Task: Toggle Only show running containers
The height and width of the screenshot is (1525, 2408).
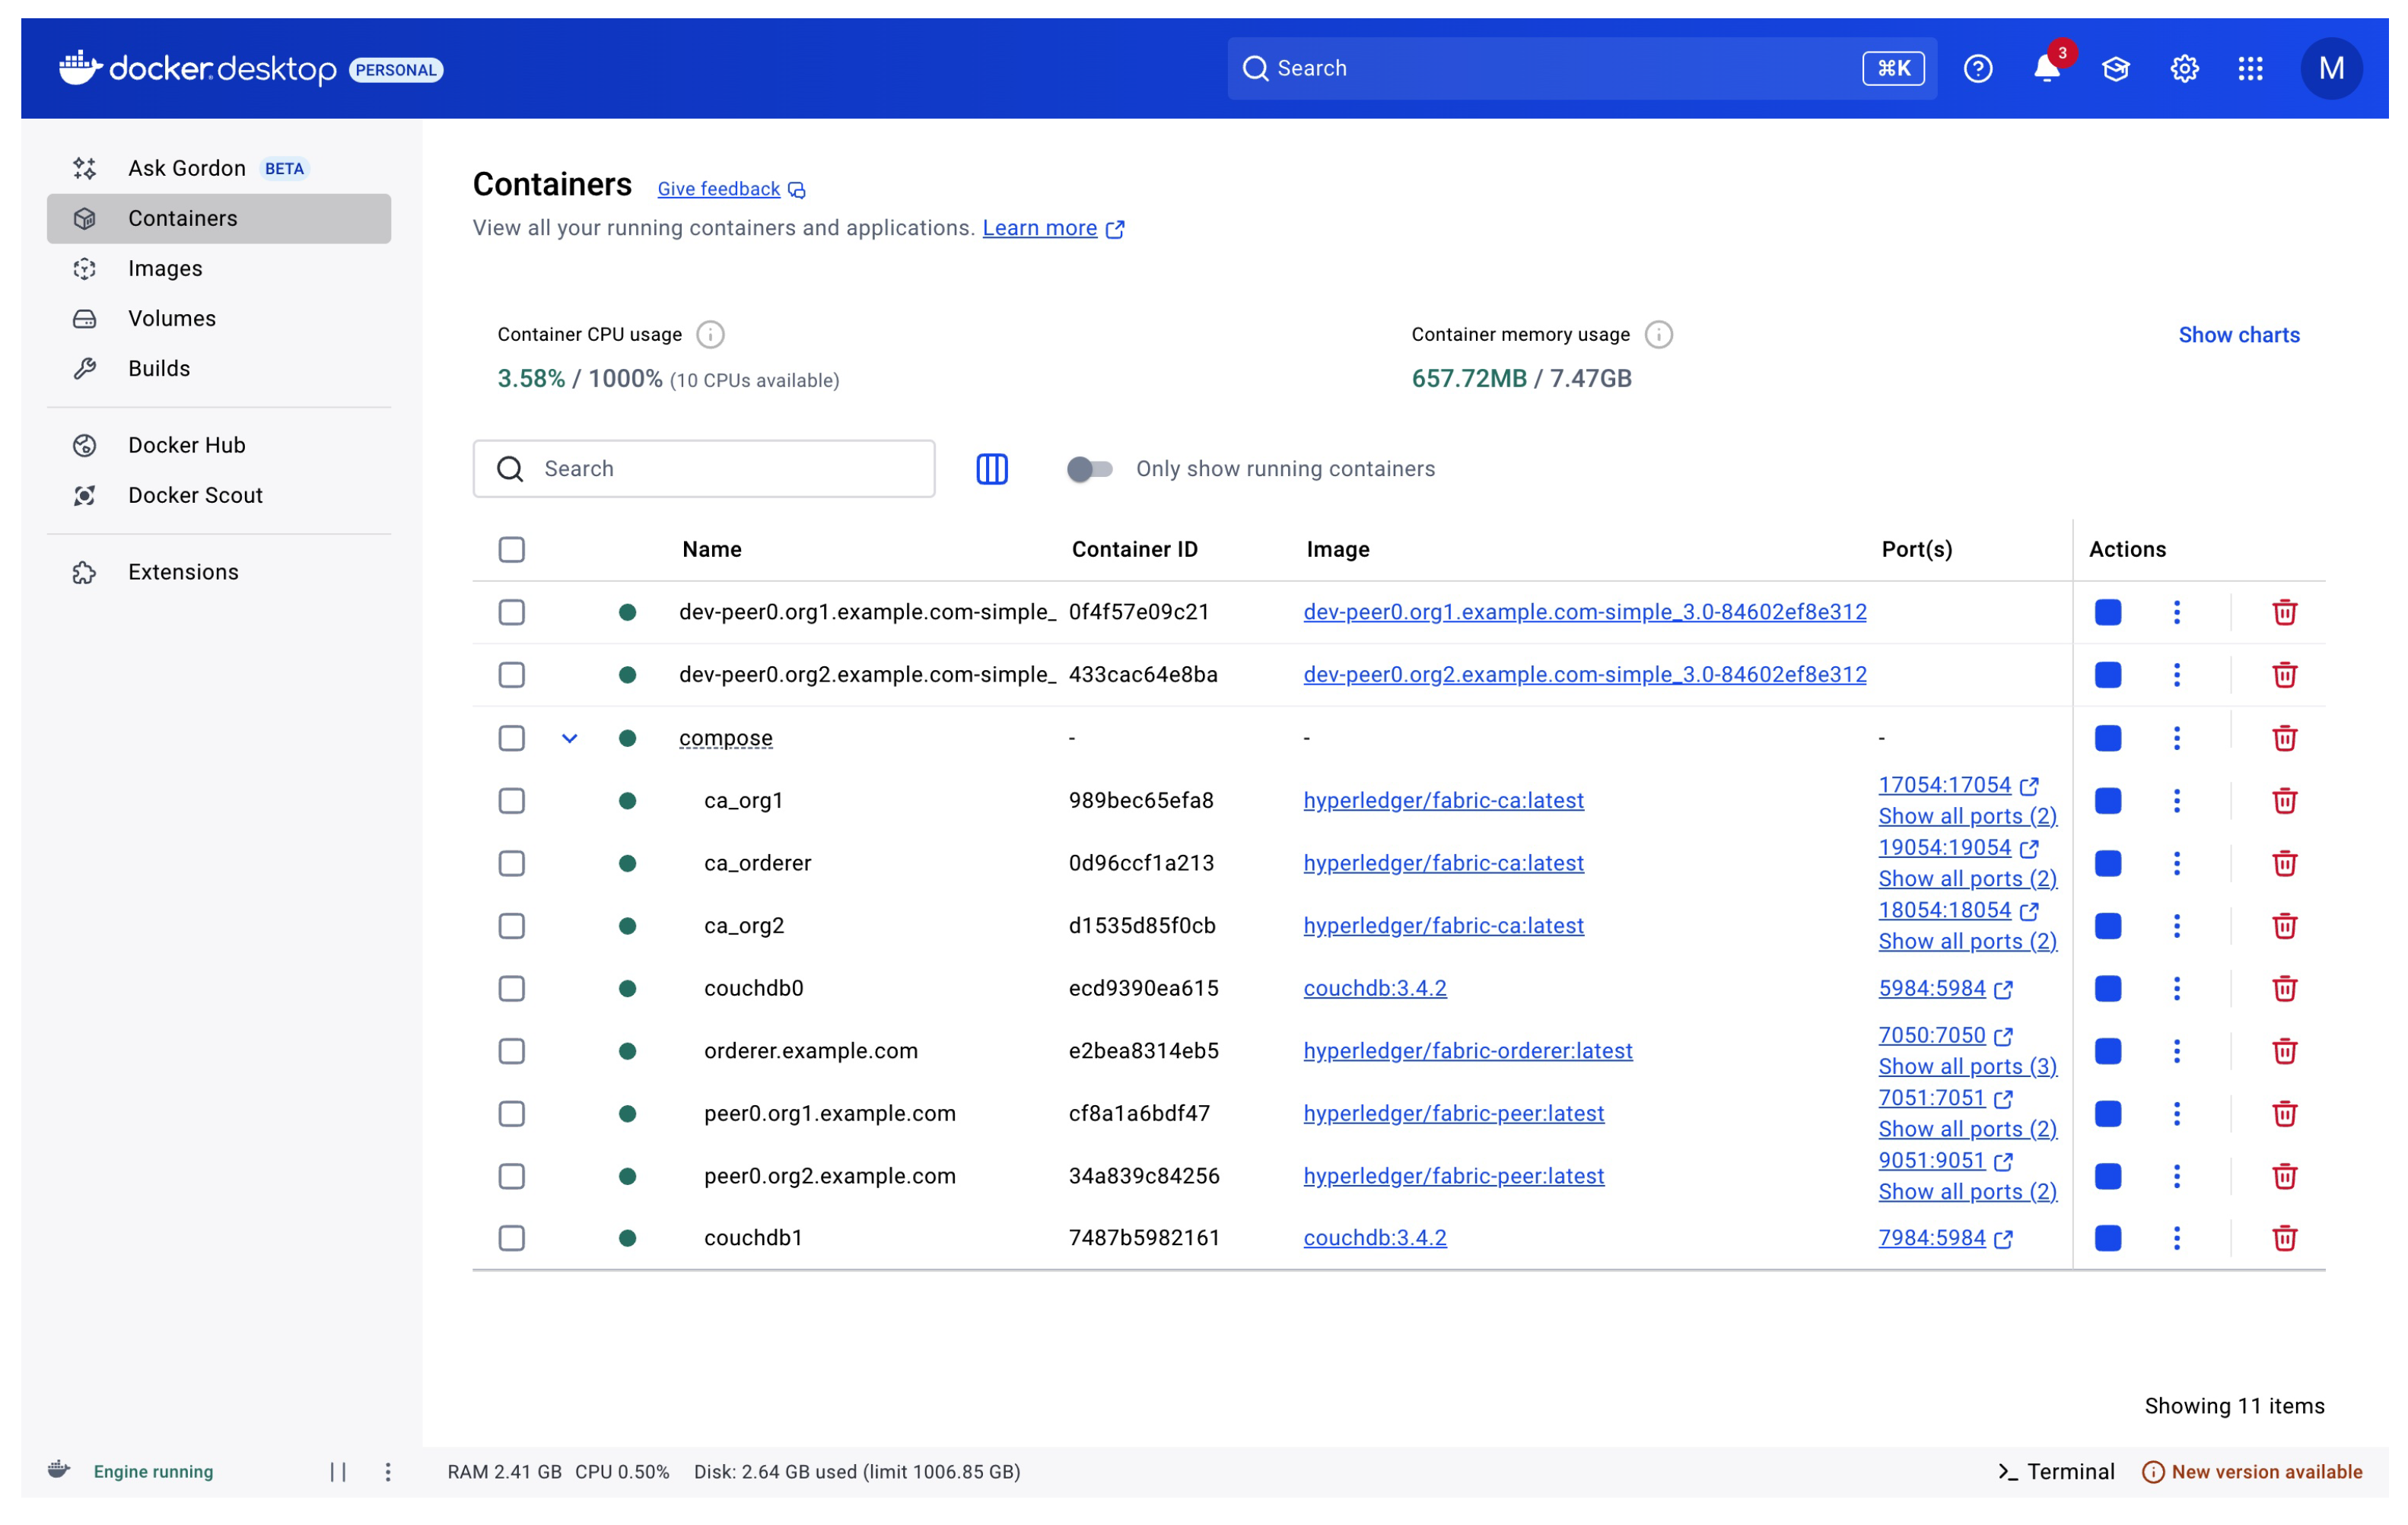Action: [x=1089, y=469]
